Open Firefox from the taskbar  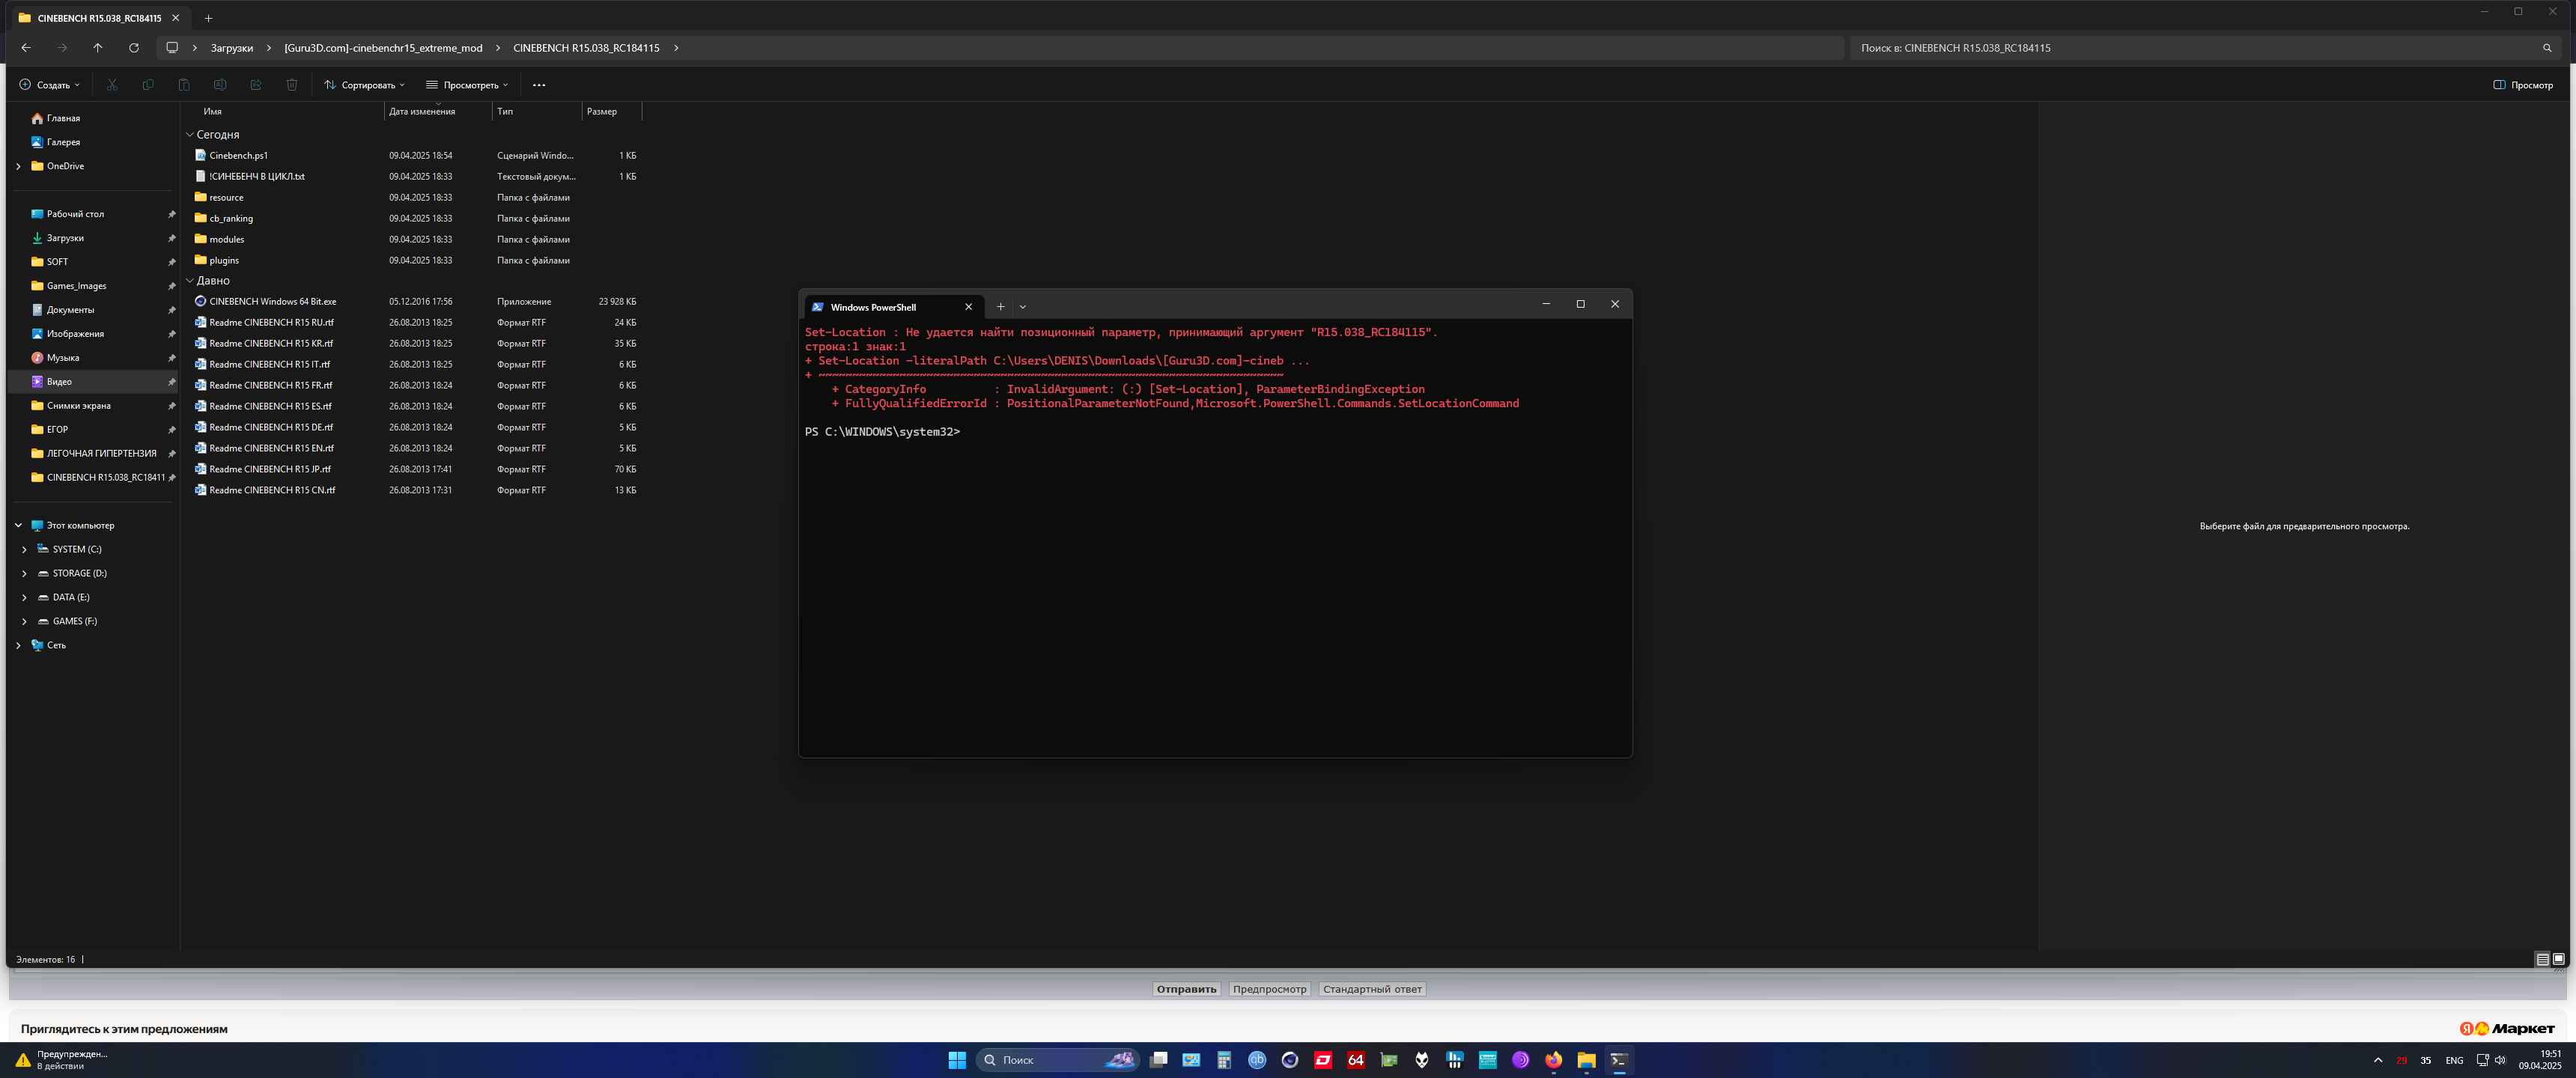1553,1060
